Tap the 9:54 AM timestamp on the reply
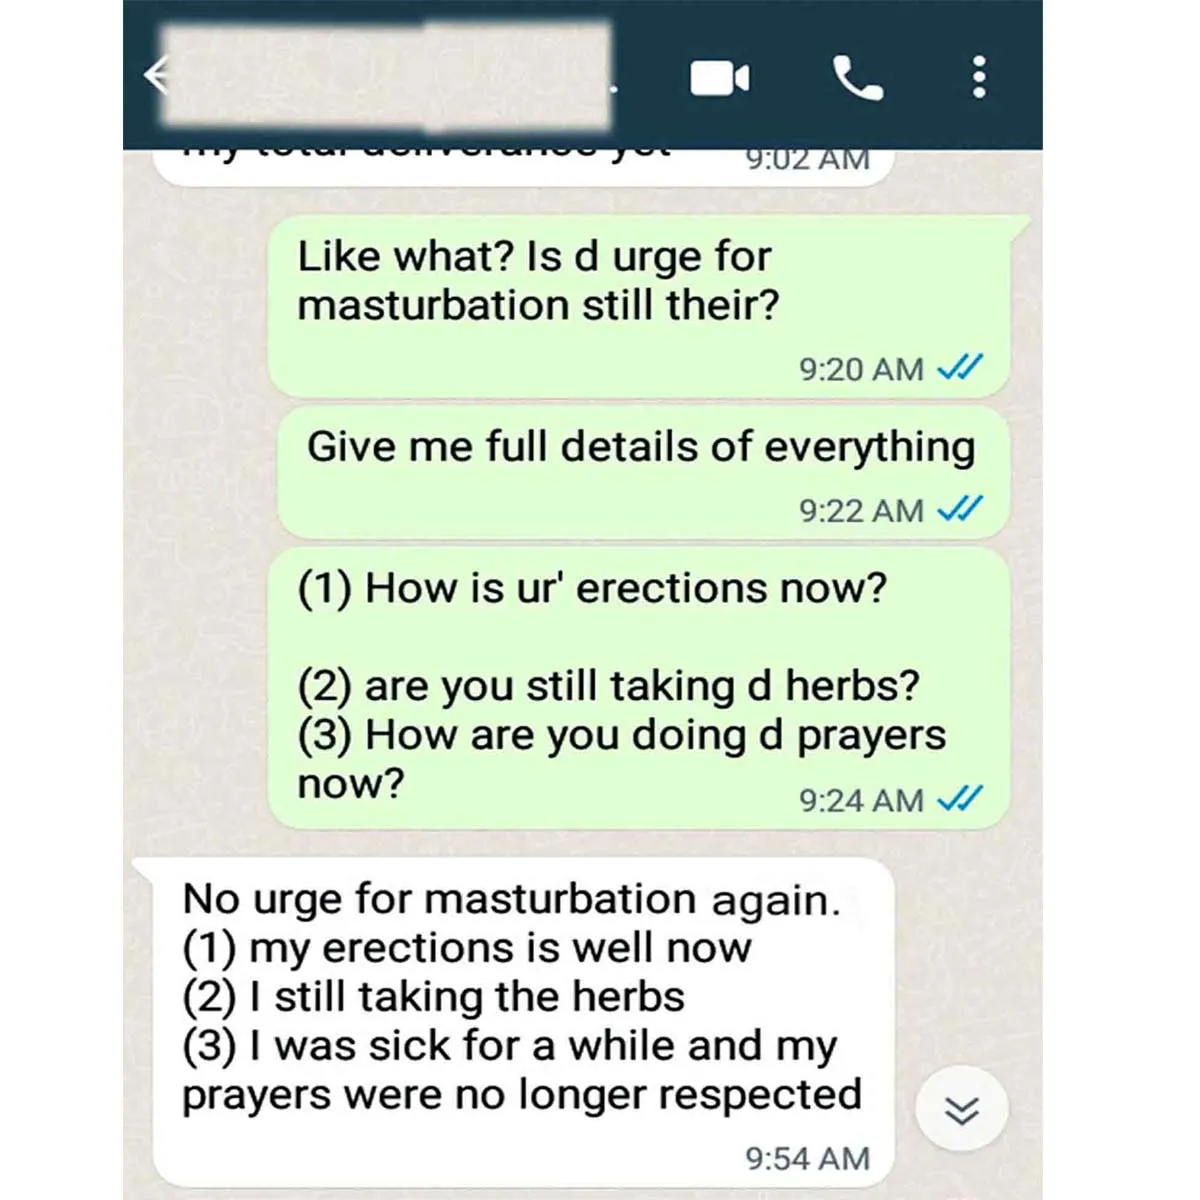The image size is (1200, 1200). 808,1158
